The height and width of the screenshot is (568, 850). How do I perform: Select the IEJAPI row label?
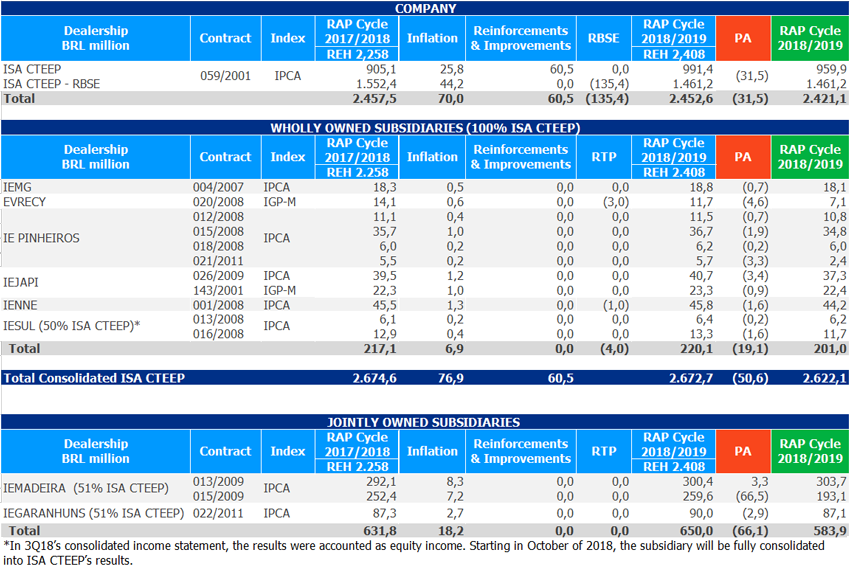pyautogui.click(x=21, y=283)
